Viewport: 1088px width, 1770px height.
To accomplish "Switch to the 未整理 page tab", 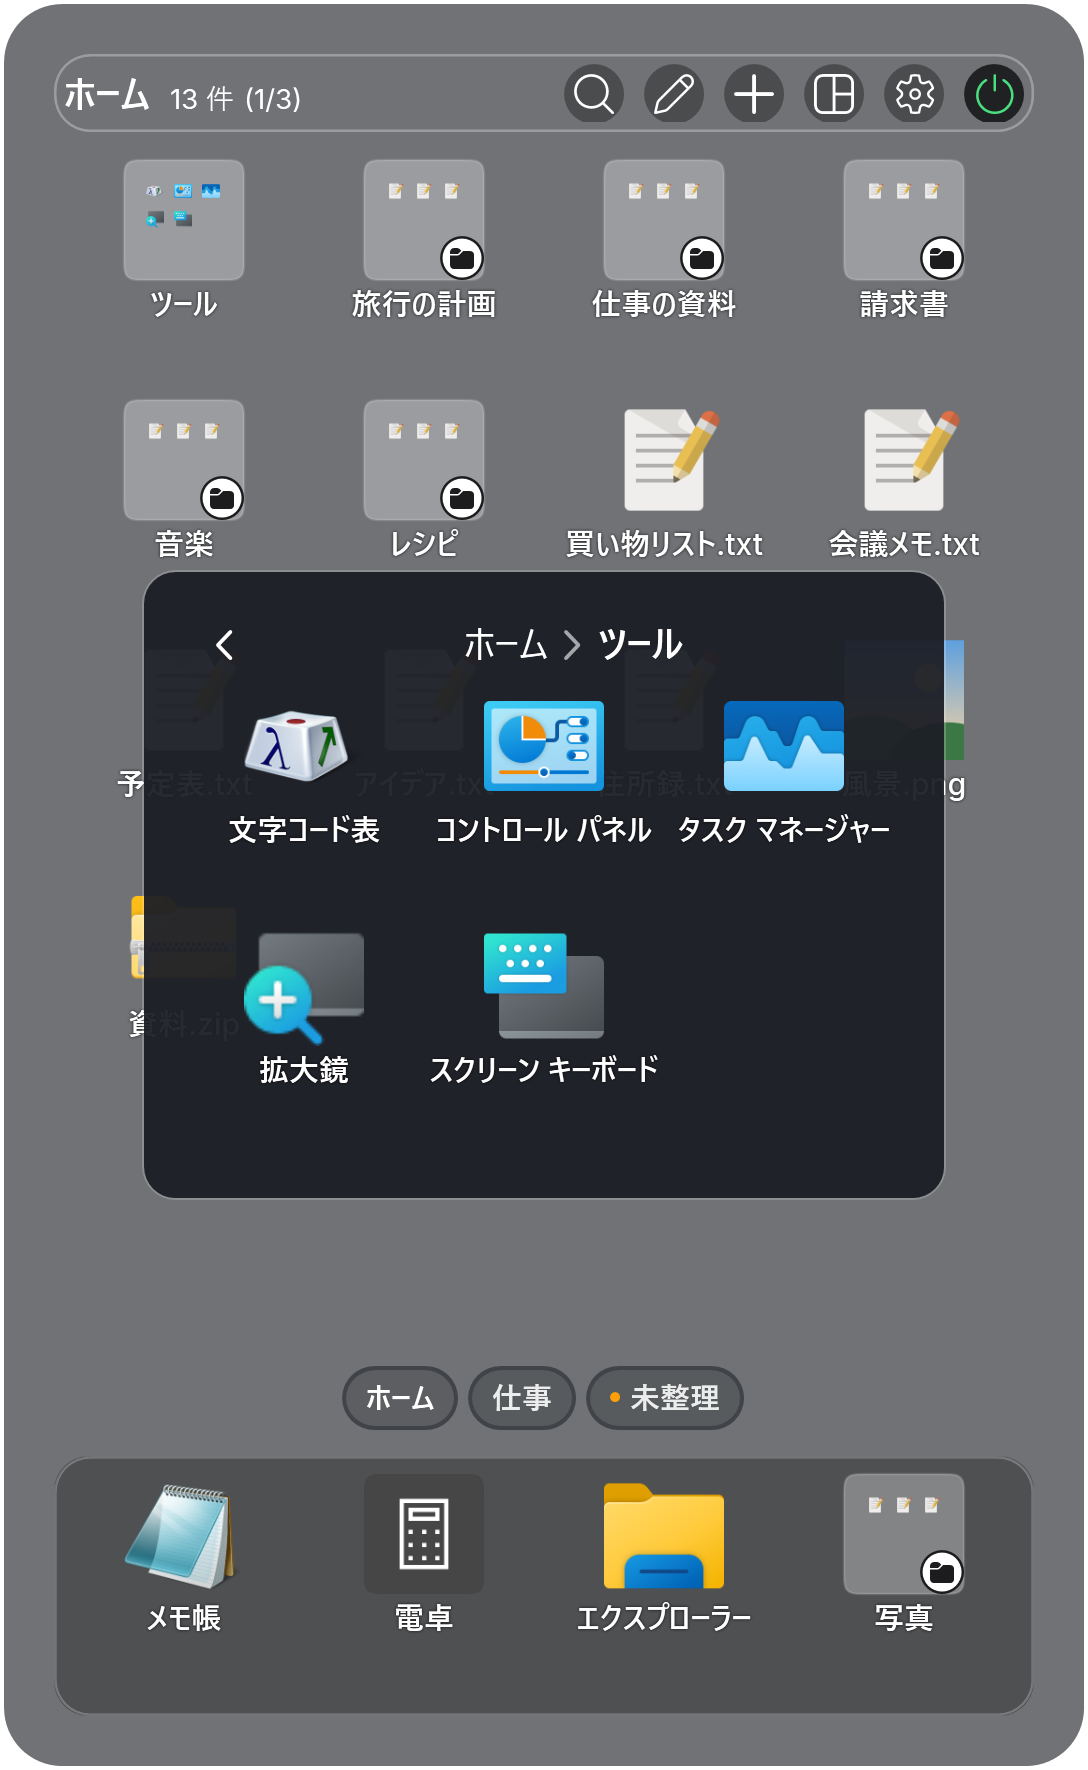I will click(665, 1398).
